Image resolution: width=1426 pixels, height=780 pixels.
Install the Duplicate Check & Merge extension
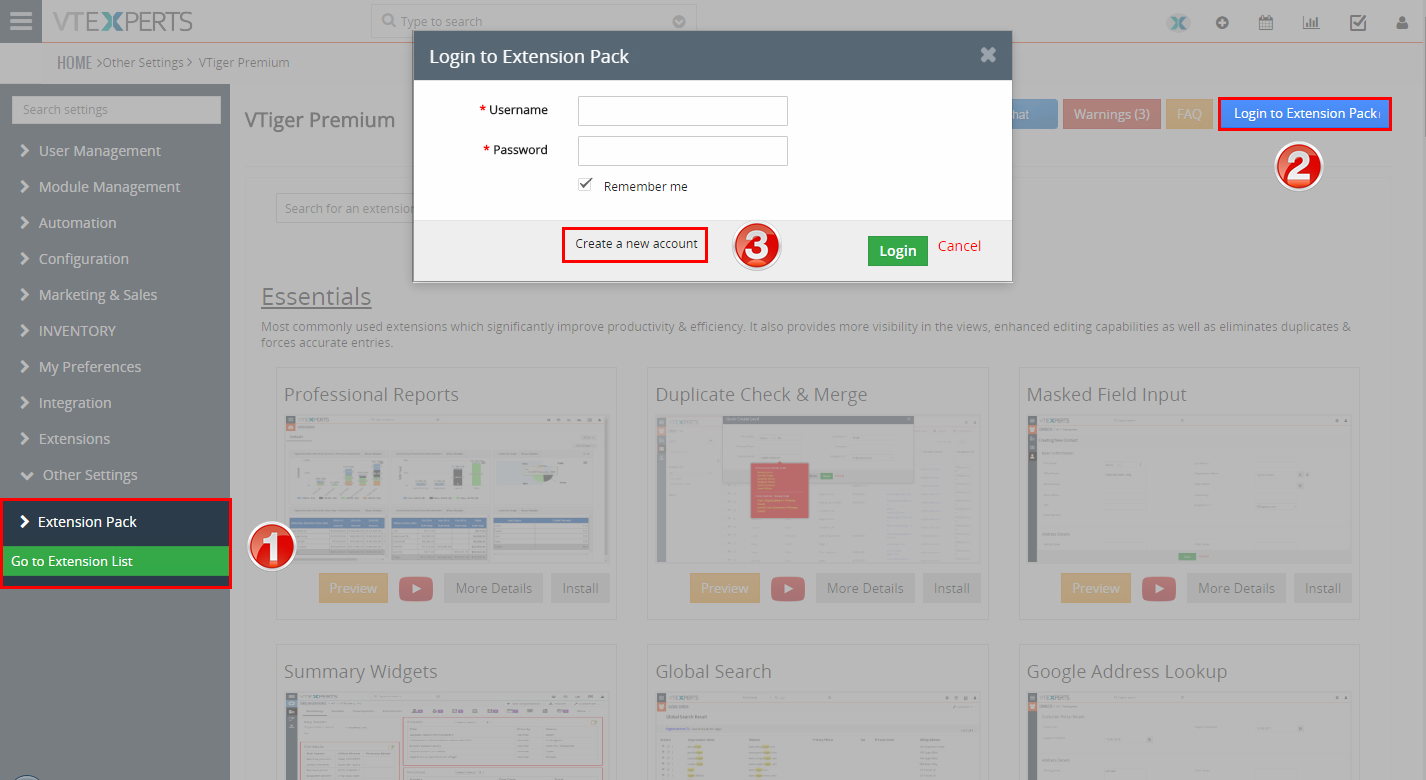tap(952, 588)
